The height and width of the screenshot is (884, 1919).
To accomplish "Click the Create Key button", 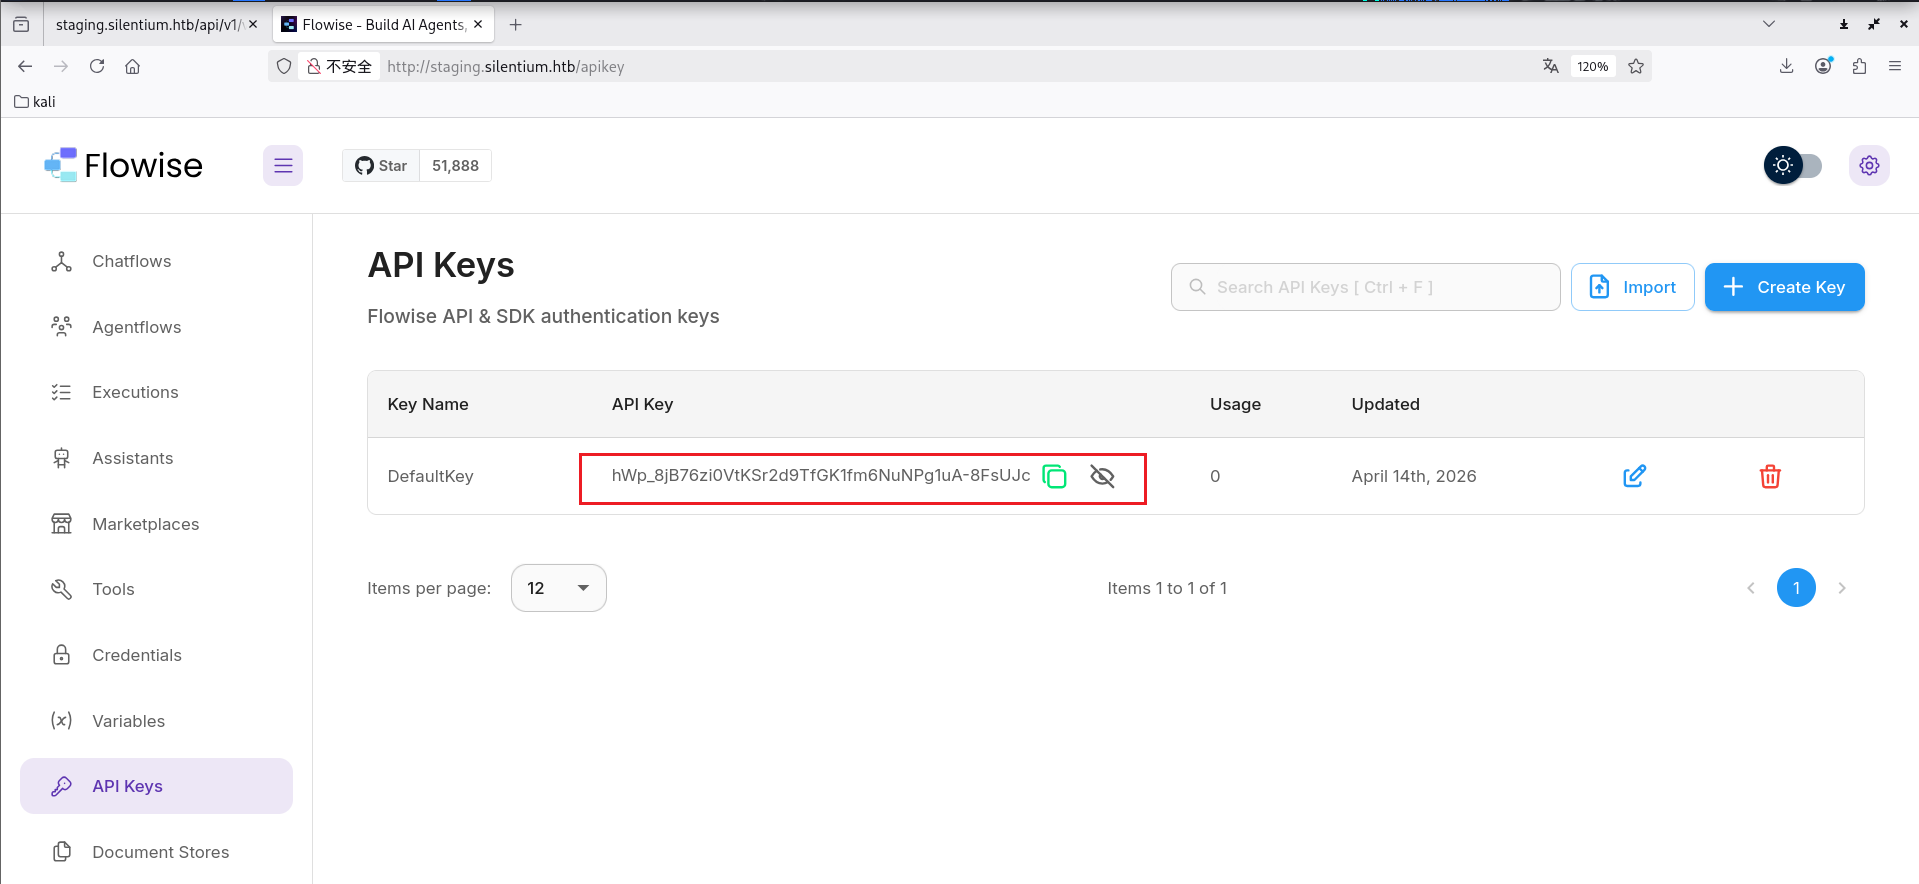I will pos(1783,287).
